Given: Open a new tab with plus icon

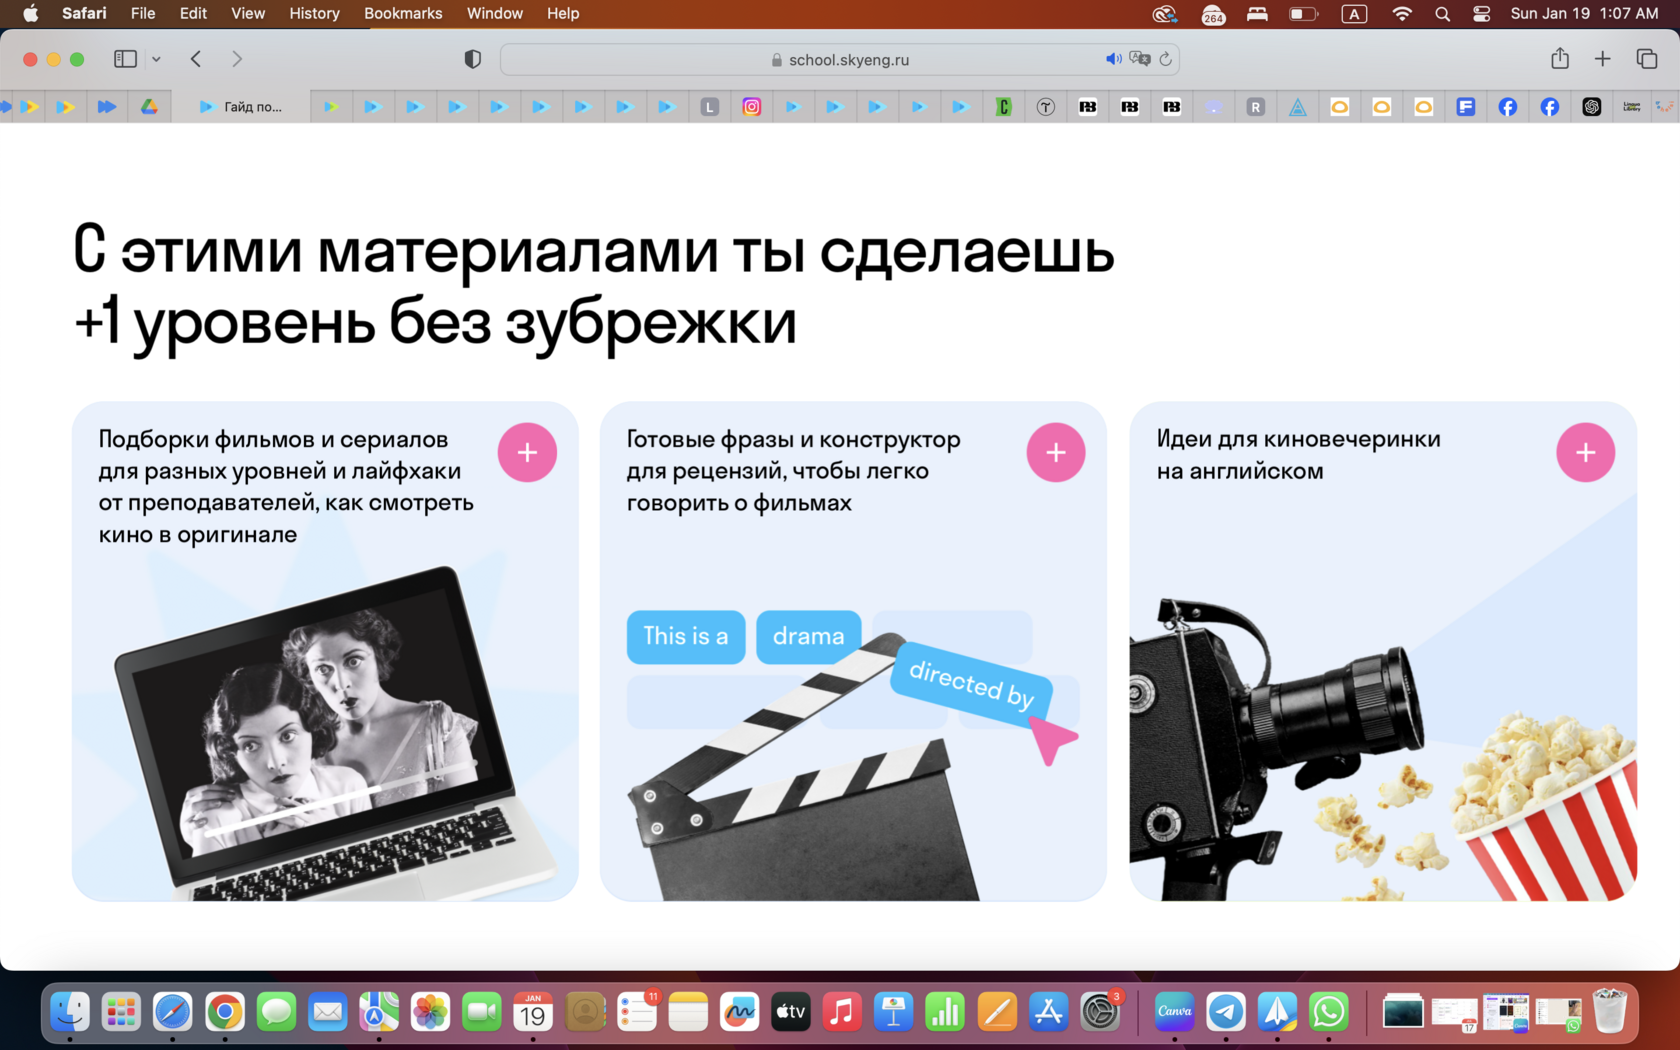Looking at the screenshot, I should point(1602,59).
